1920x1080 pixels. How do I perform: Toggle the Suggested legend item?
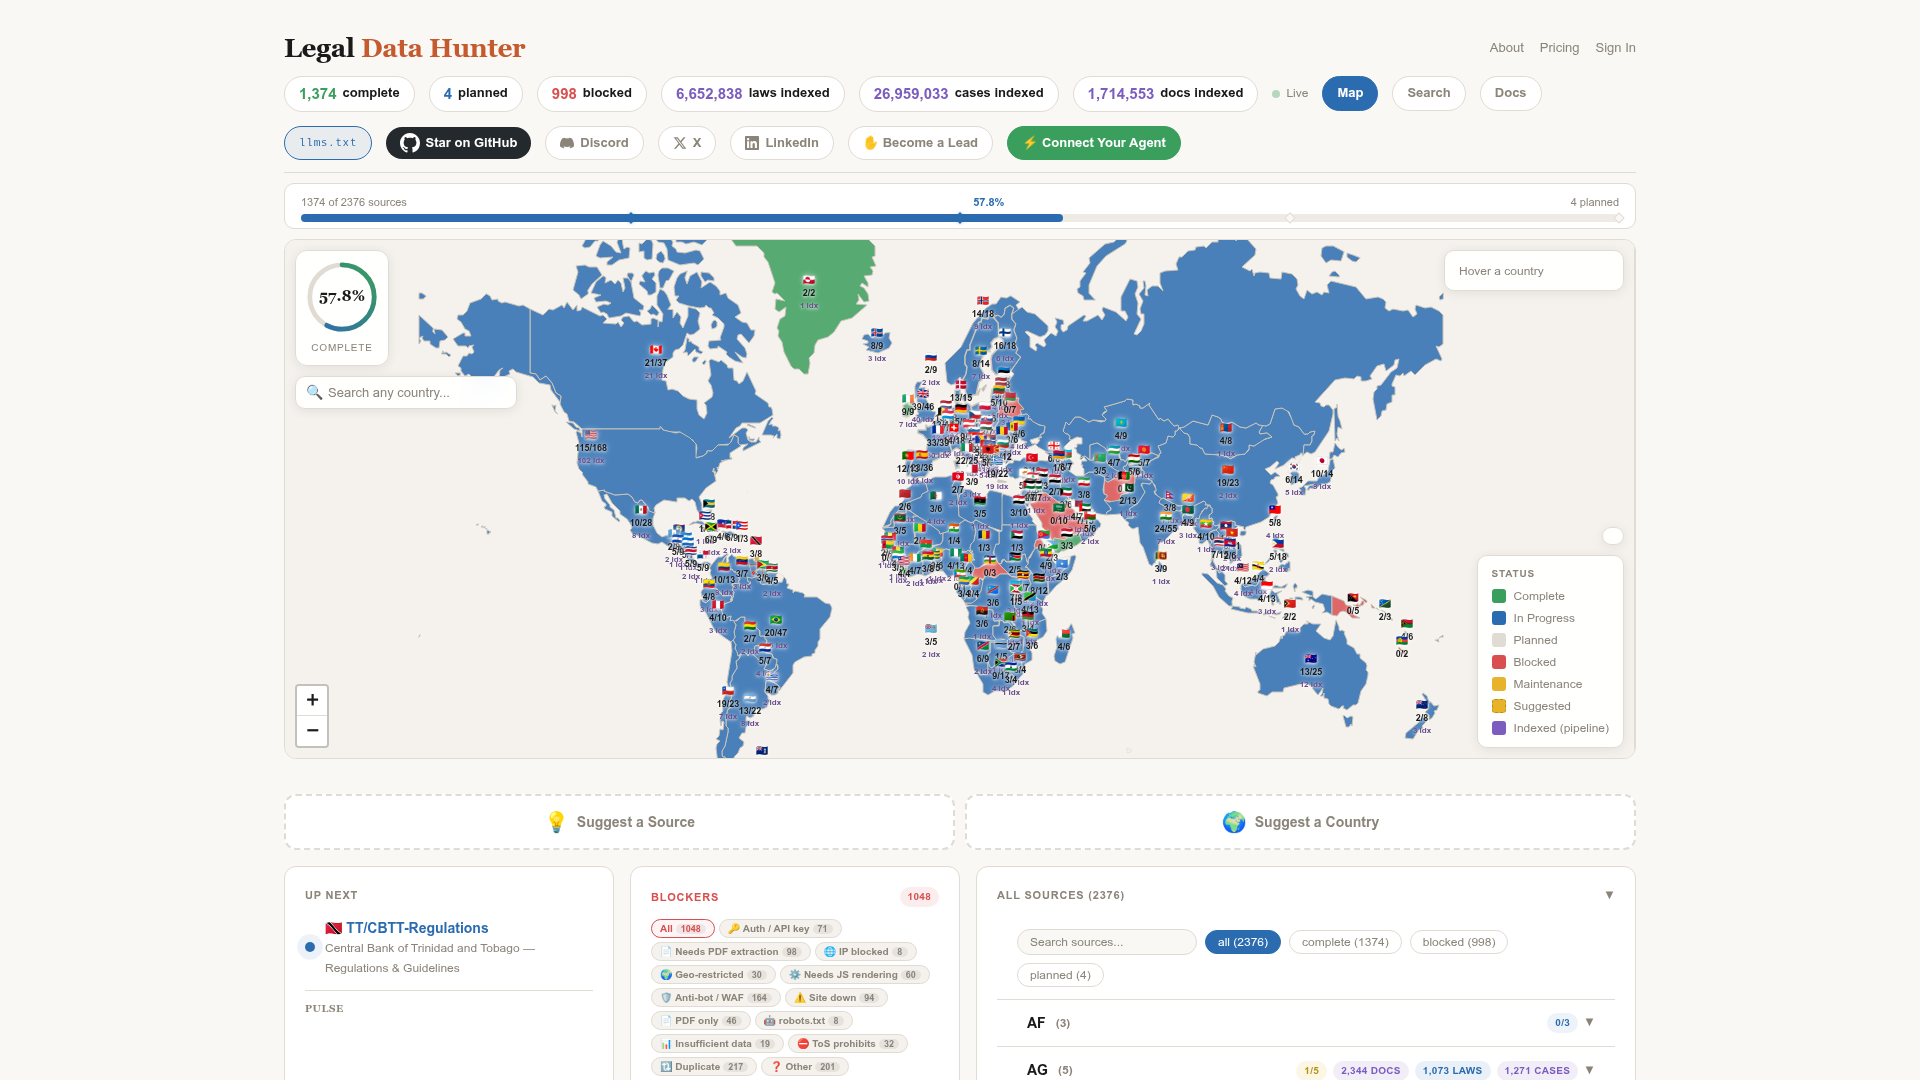[1531, 706]
